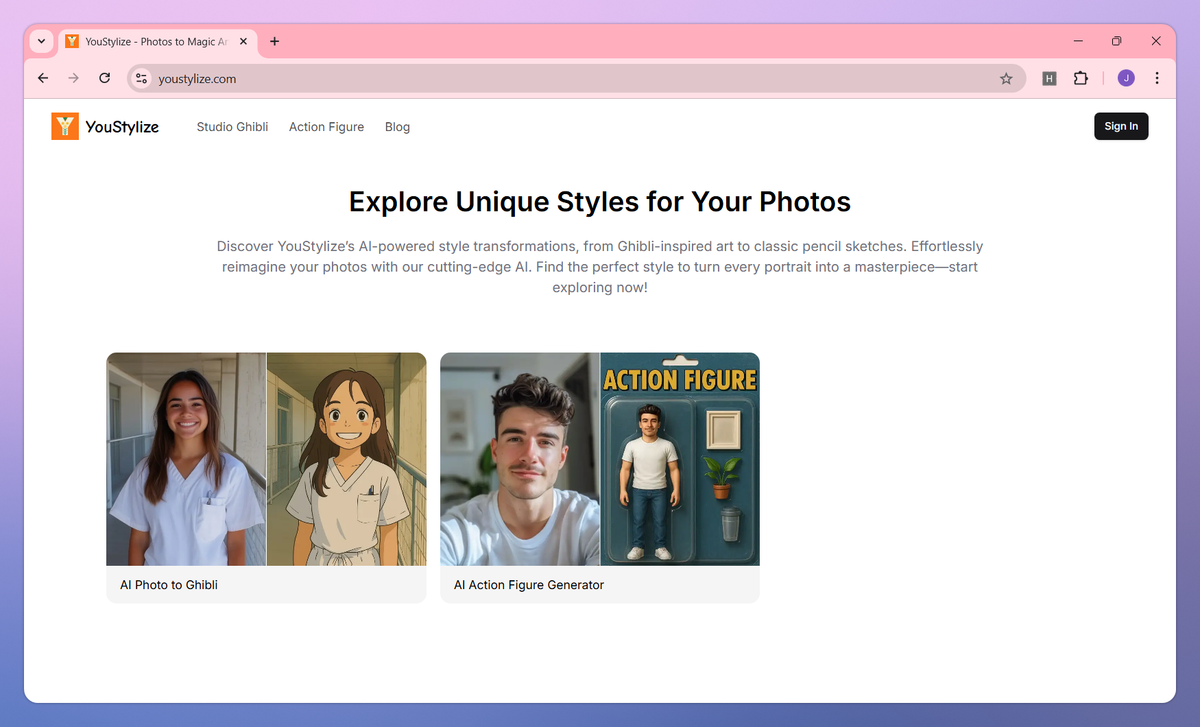Close the YouStylize tab
Screen dimensions: 1200x727
pyautogui.click(x=245, y=42)
